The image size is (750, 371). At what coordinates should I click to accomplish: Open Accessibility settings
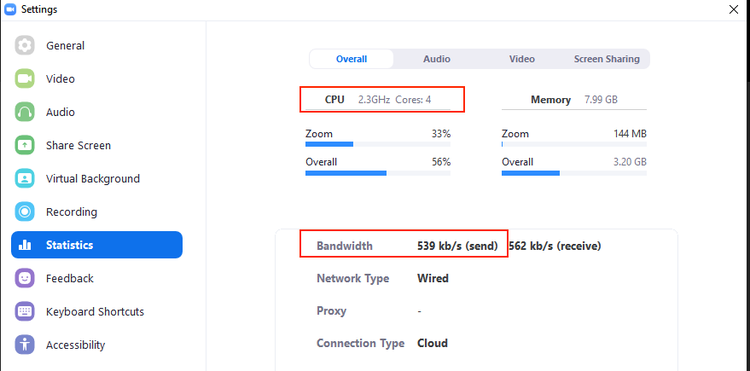coord(97,345)
